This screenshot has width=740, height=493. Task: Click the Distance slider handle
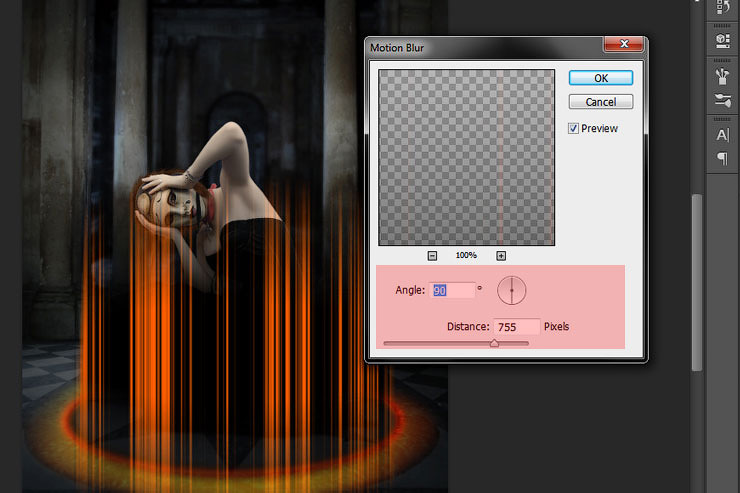point(494,343)
